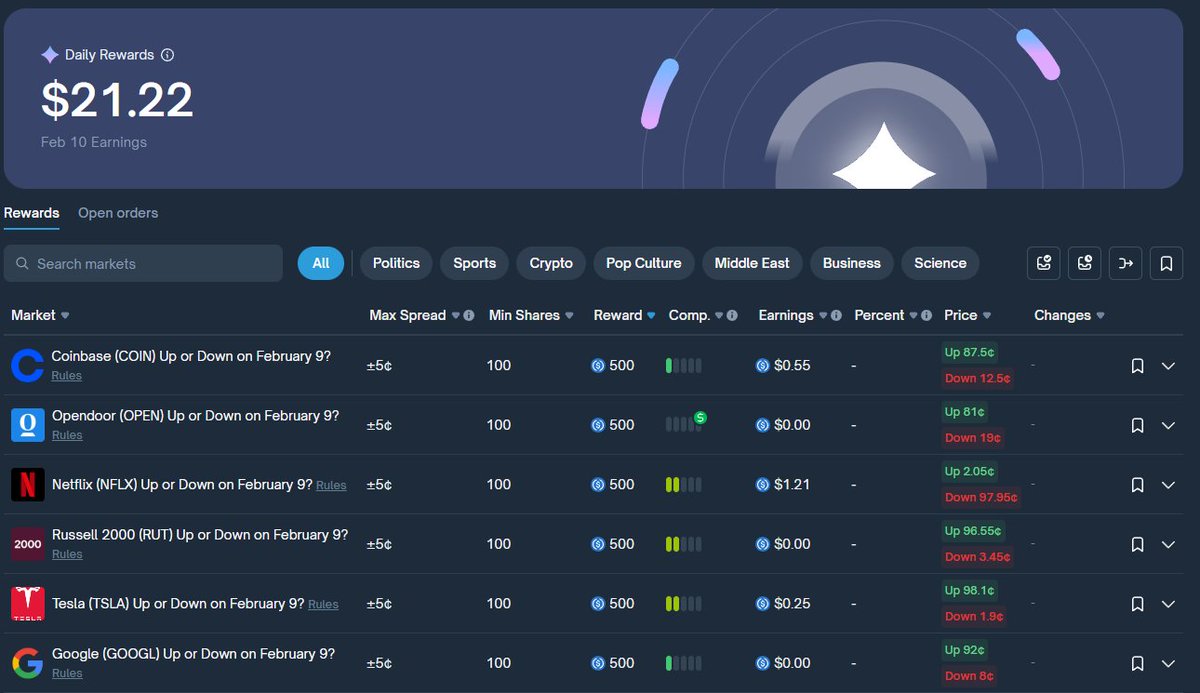Bookmark the Coinbase (COIN) market

coord(1137,366)
